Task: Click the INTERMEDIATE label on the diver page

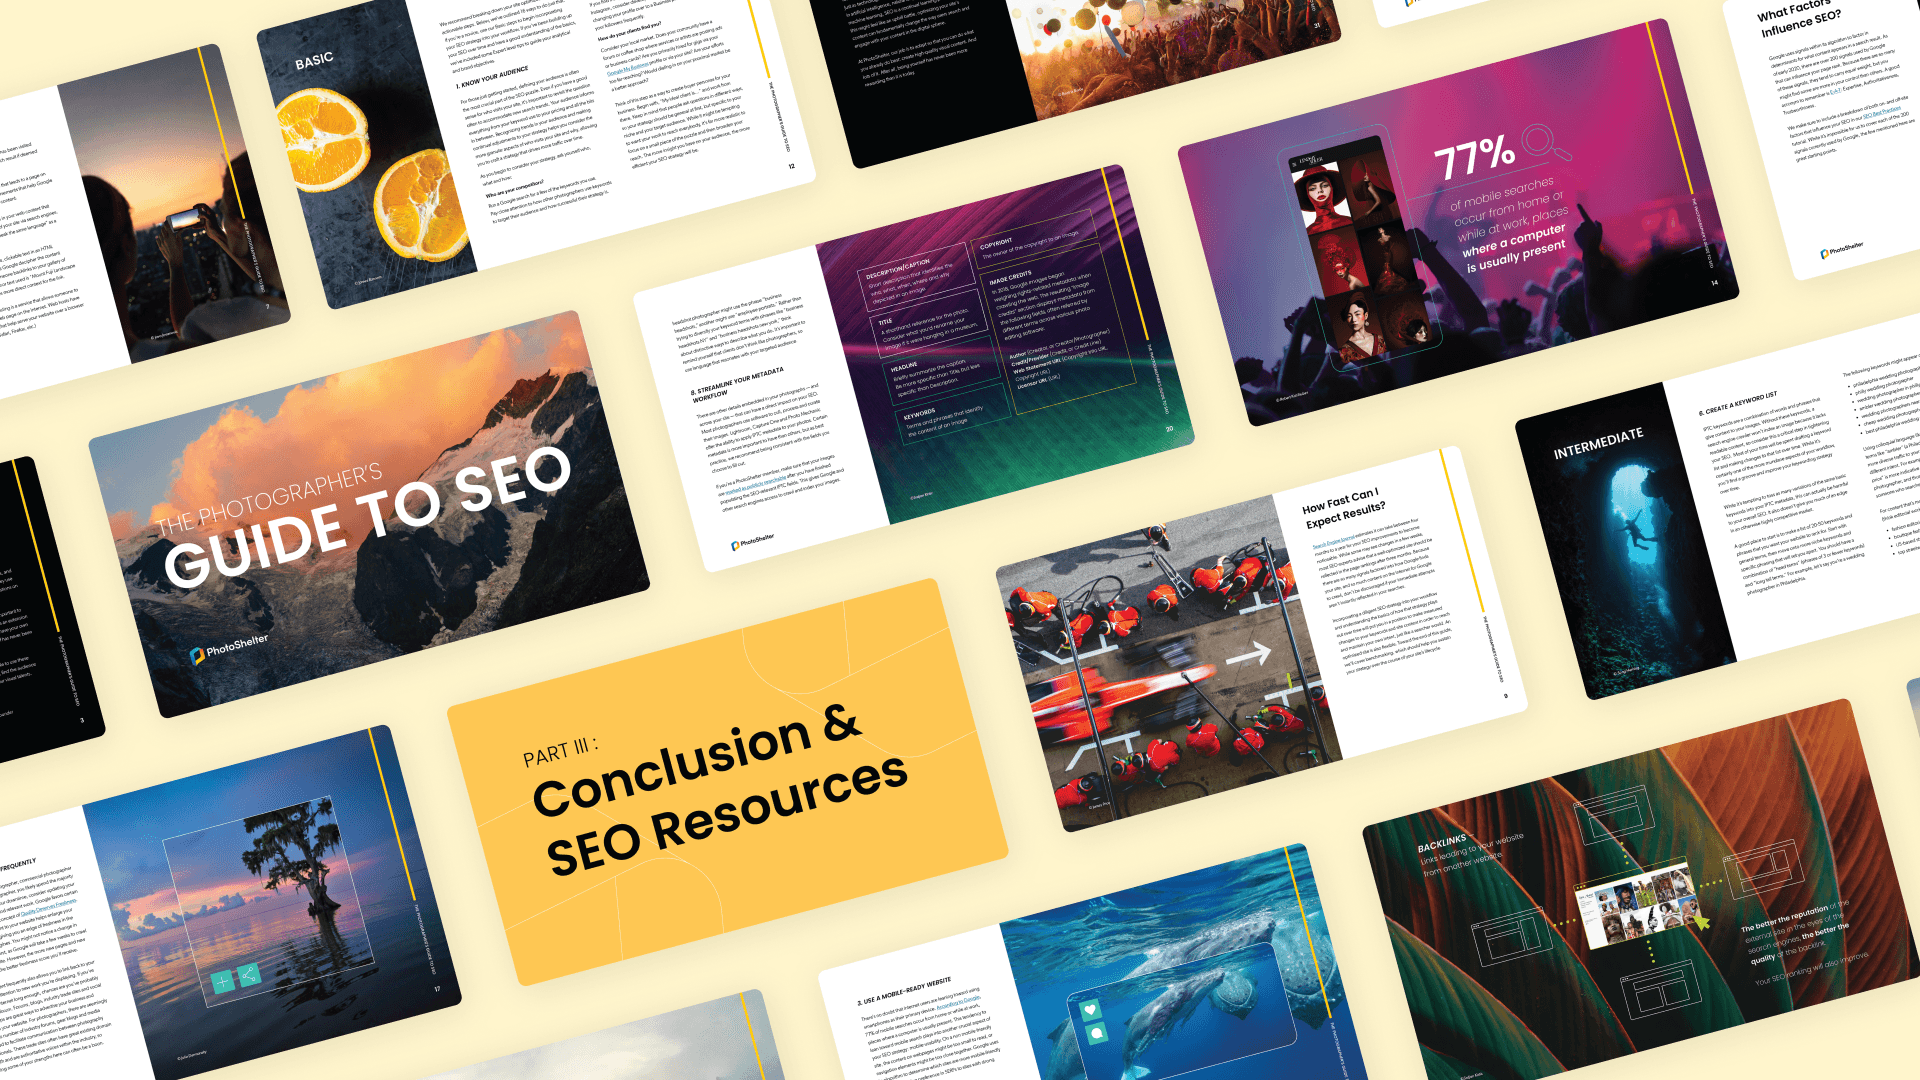Action: coord(1597,443)
